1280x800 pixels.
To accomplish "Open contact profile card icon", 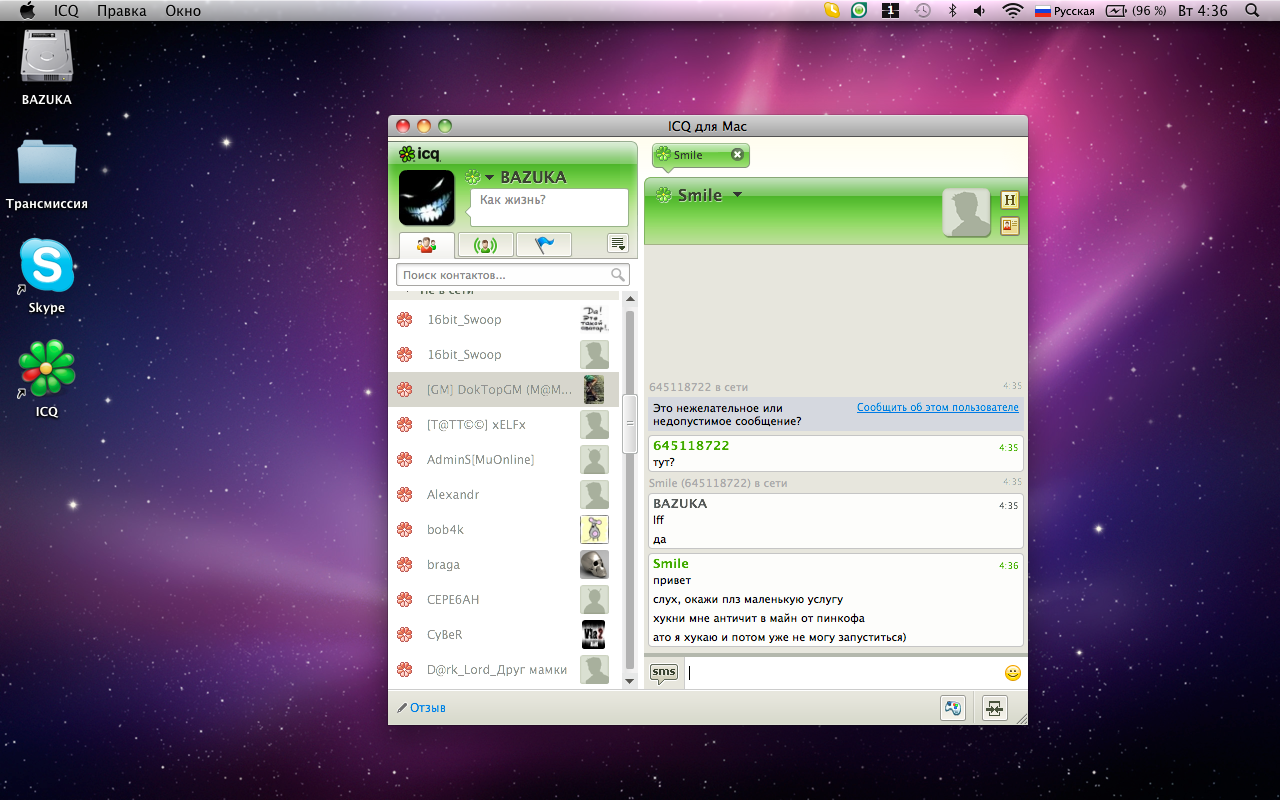I will pyautogui.click(x=1009, y=226).
